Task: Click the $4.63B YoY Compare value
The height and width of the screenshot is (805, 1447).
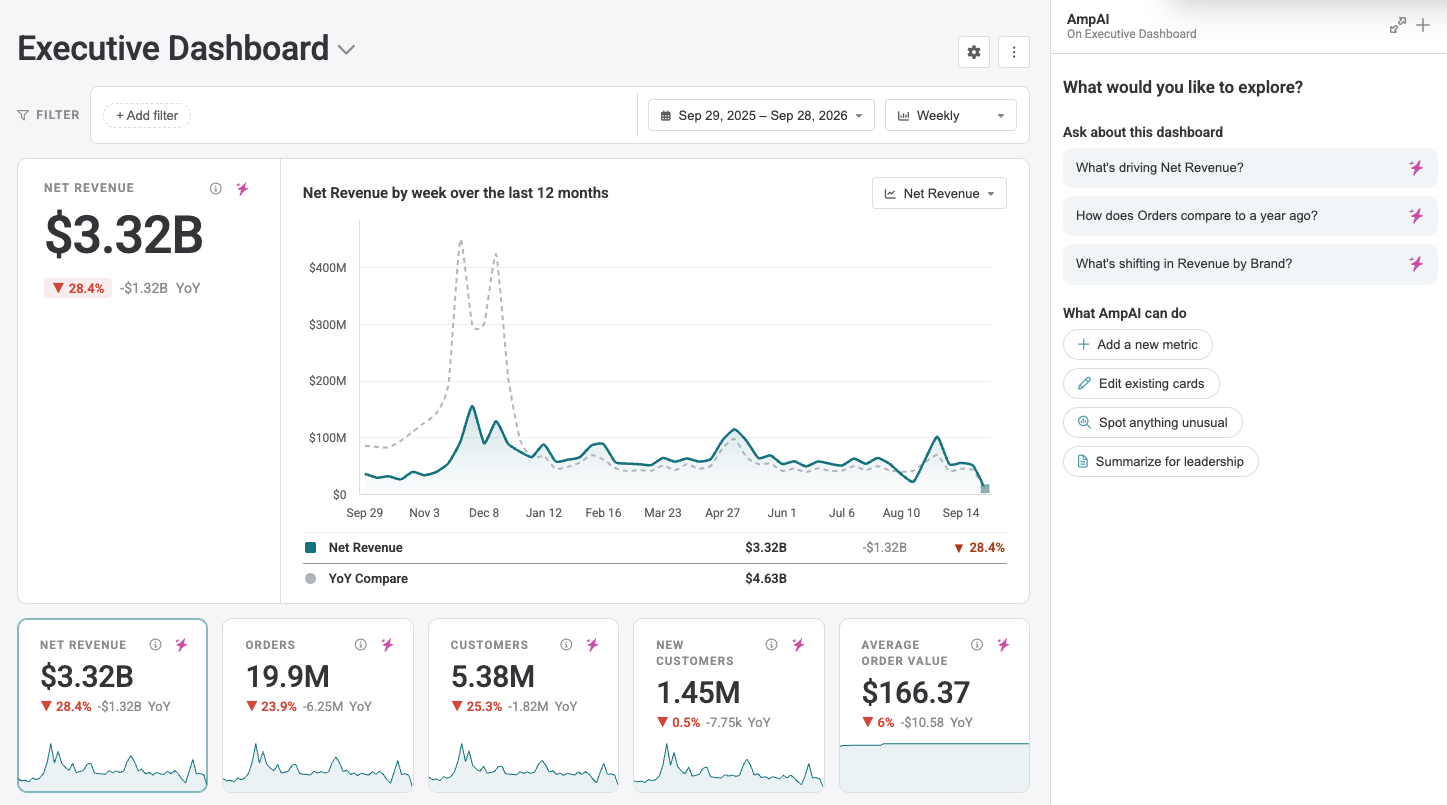Action: pos(766,578)
